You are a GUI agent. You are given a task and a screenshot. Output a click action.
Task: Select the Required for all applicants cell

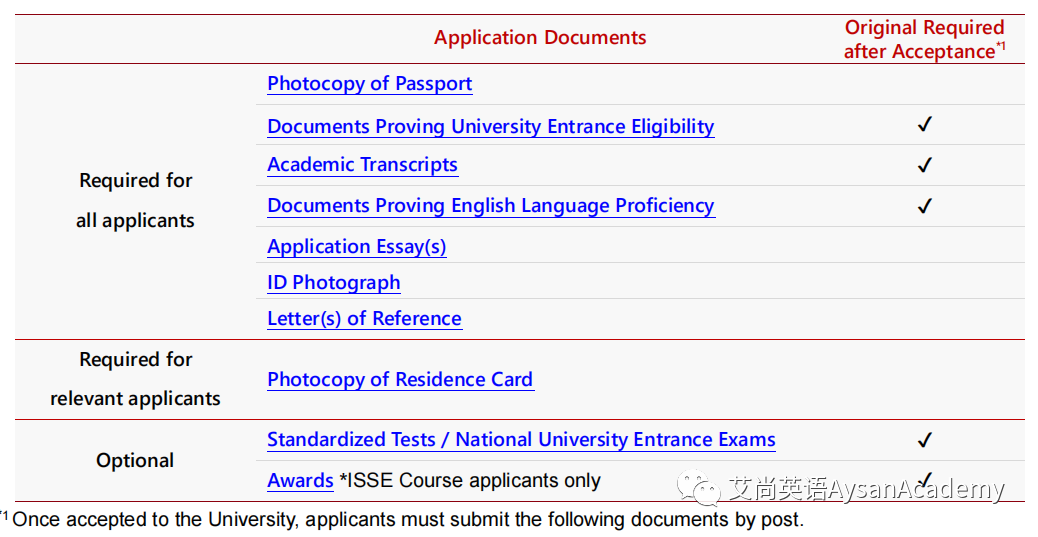coord(135,201)
